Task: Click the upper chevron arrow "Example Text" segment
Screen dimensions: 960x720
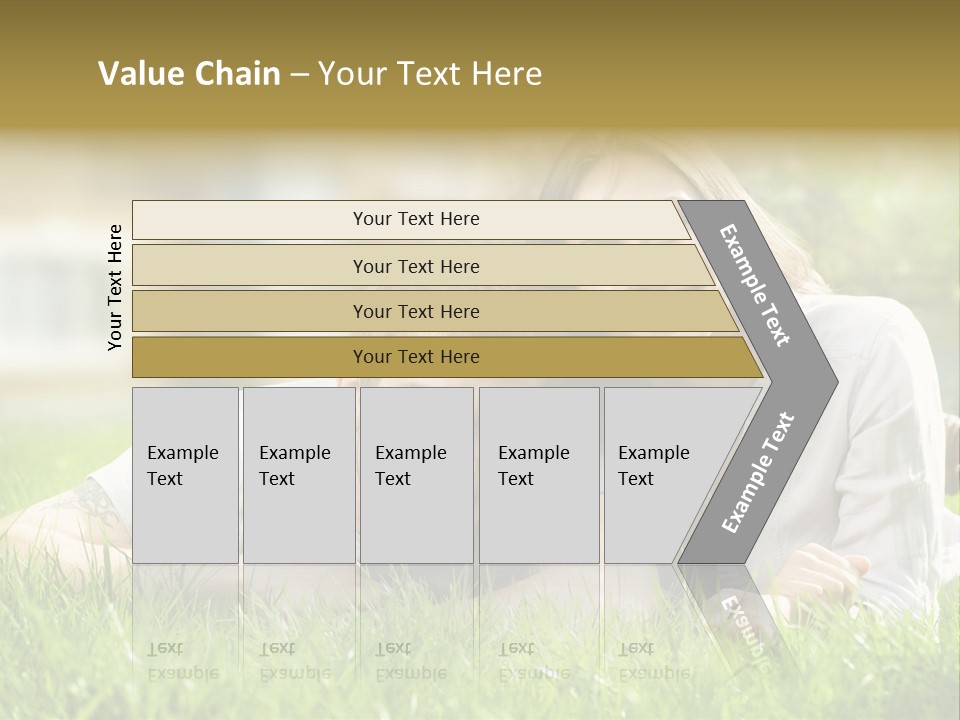Action: tap(757, 286)
